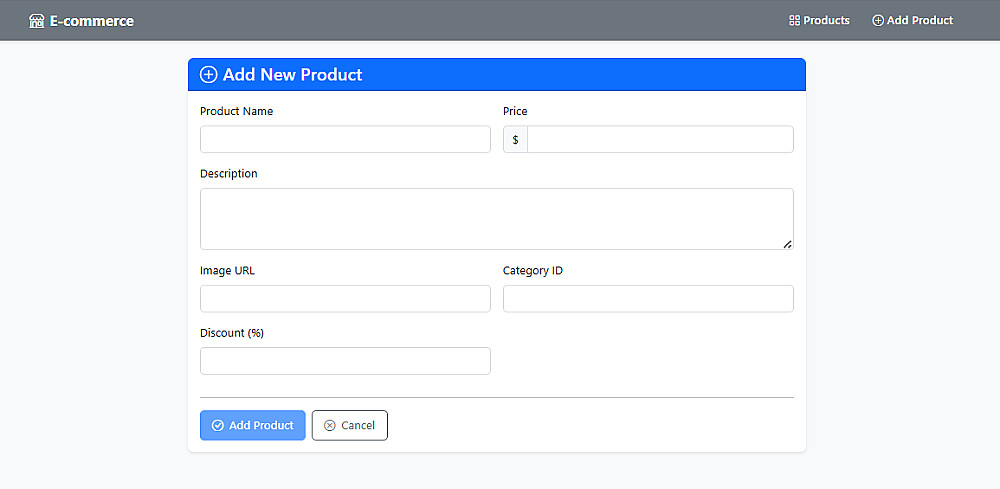This screenshot has width=1000, height=489.
Task: Click the plus-circle icon in the blue form header
Action: coord(209,75)
